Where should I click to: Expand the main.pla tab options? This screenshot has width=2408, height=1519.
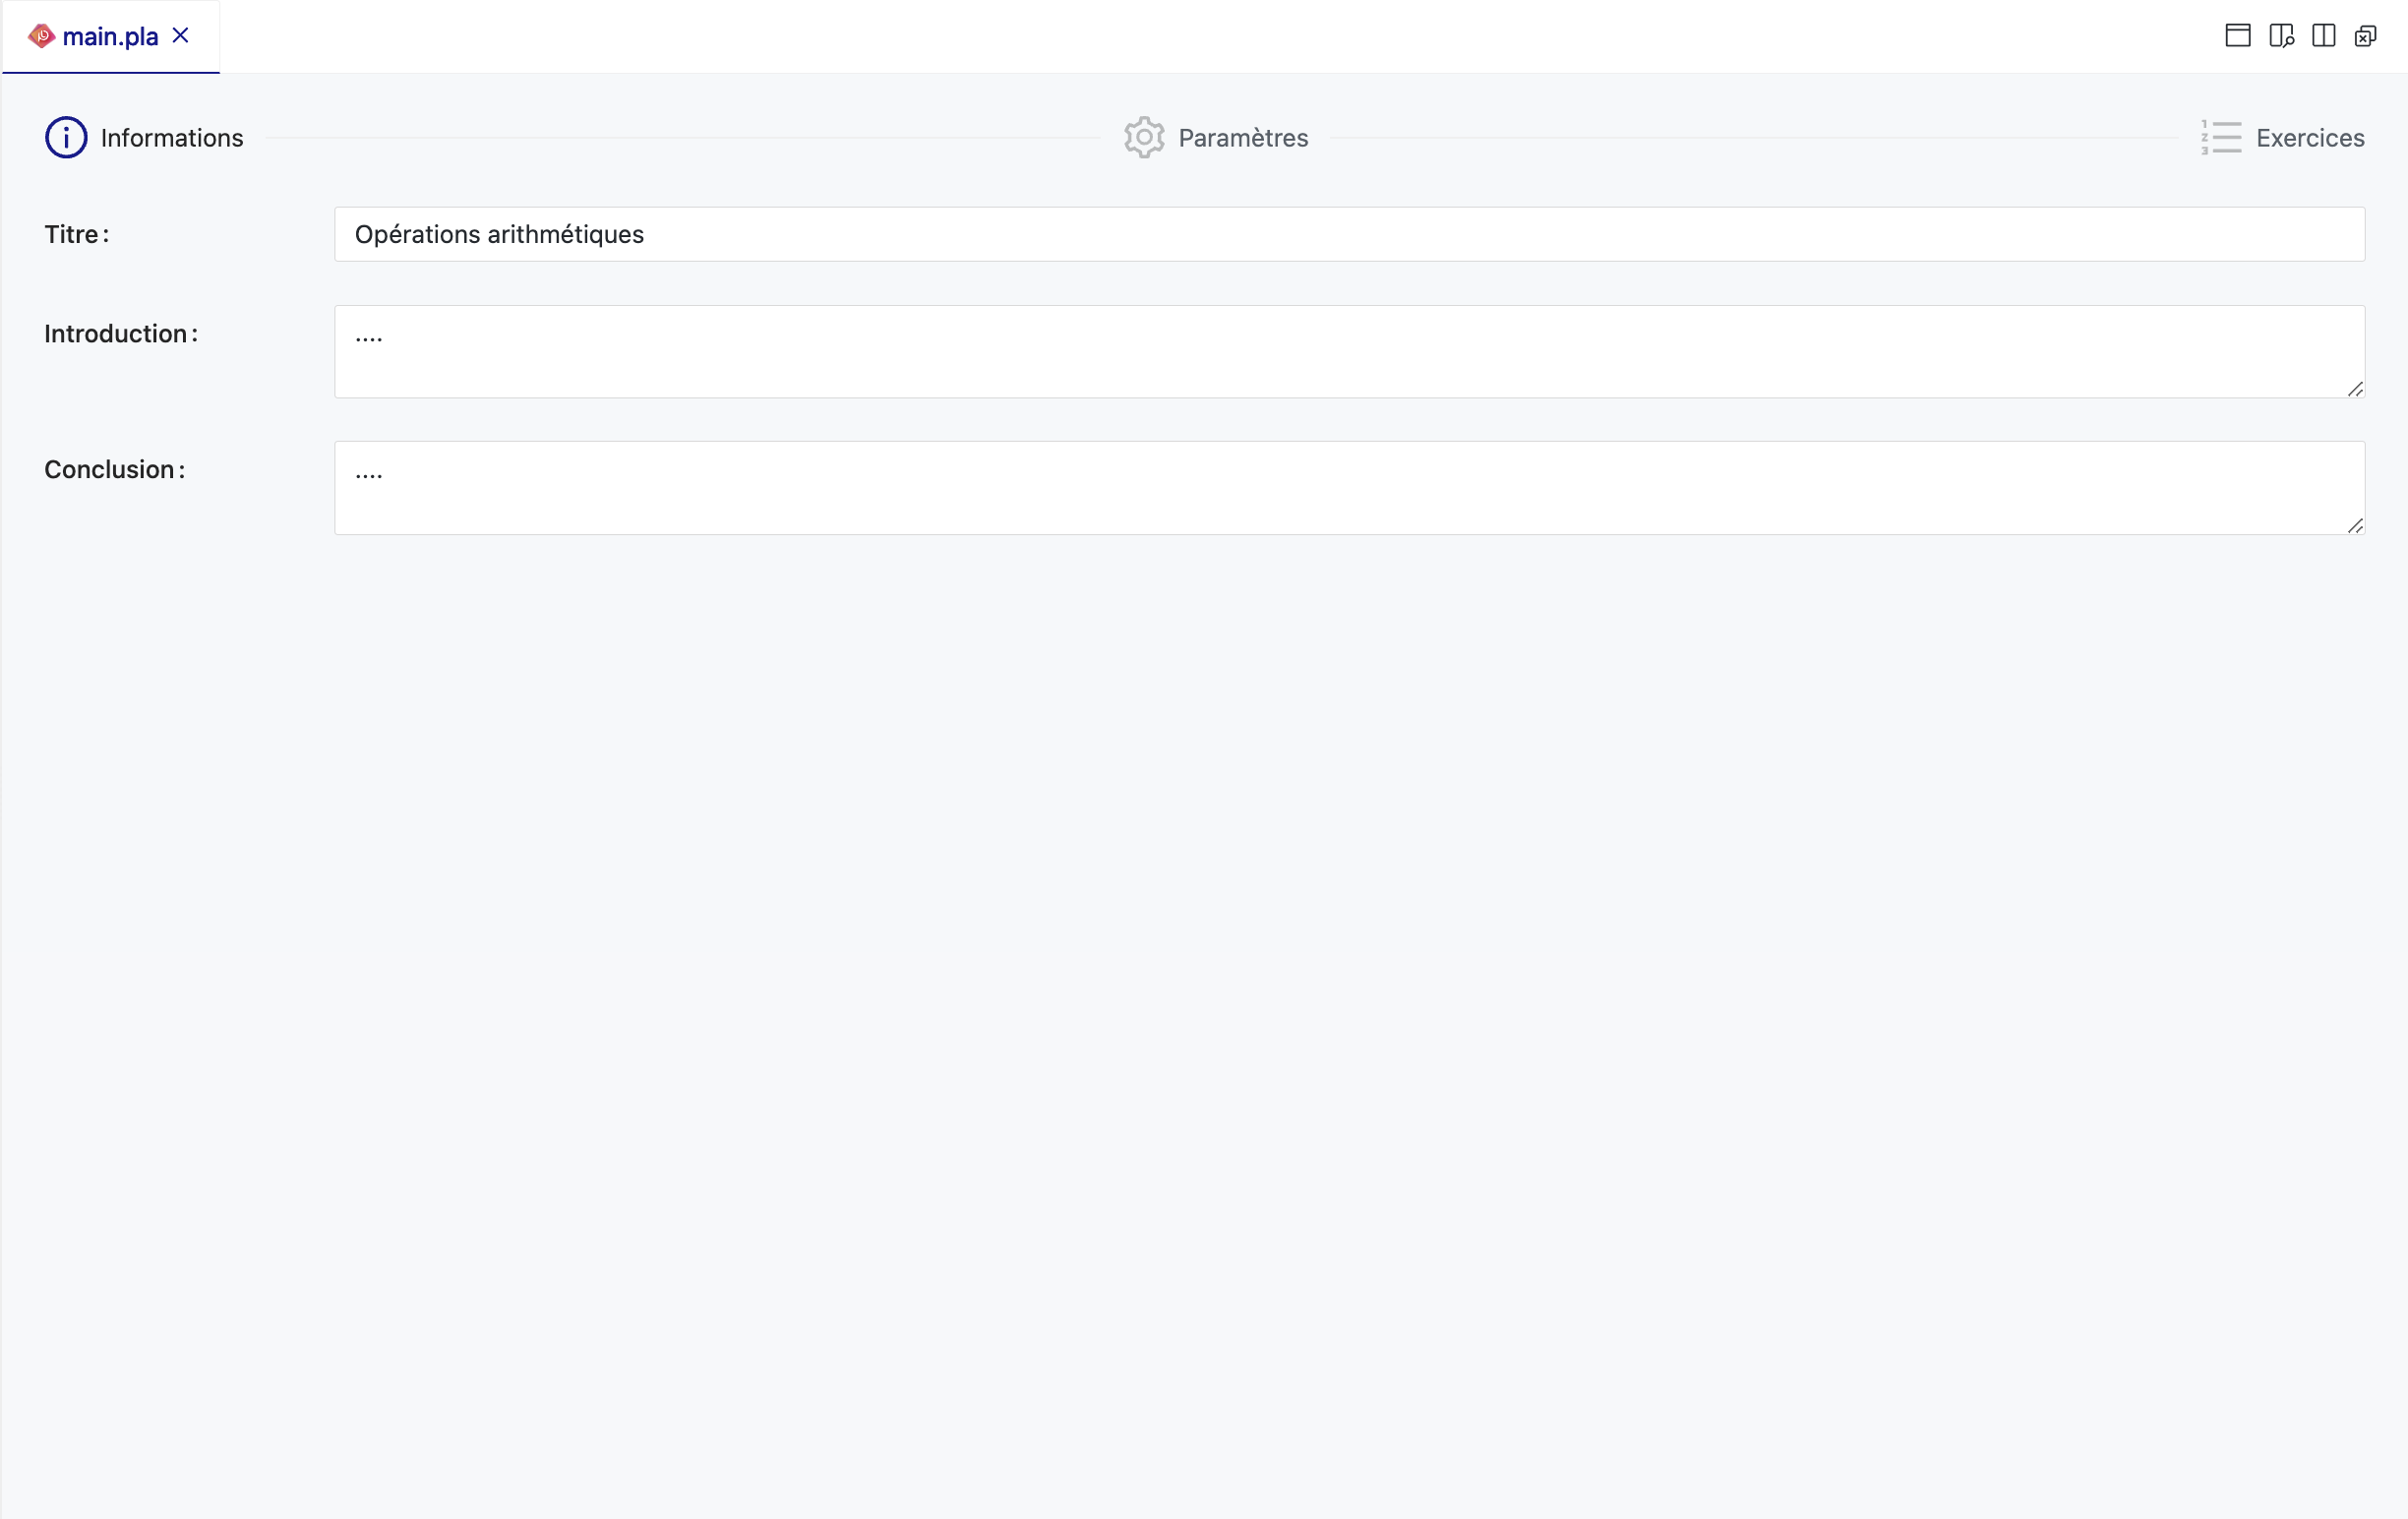pyautogui.click(x=110, y=35)
